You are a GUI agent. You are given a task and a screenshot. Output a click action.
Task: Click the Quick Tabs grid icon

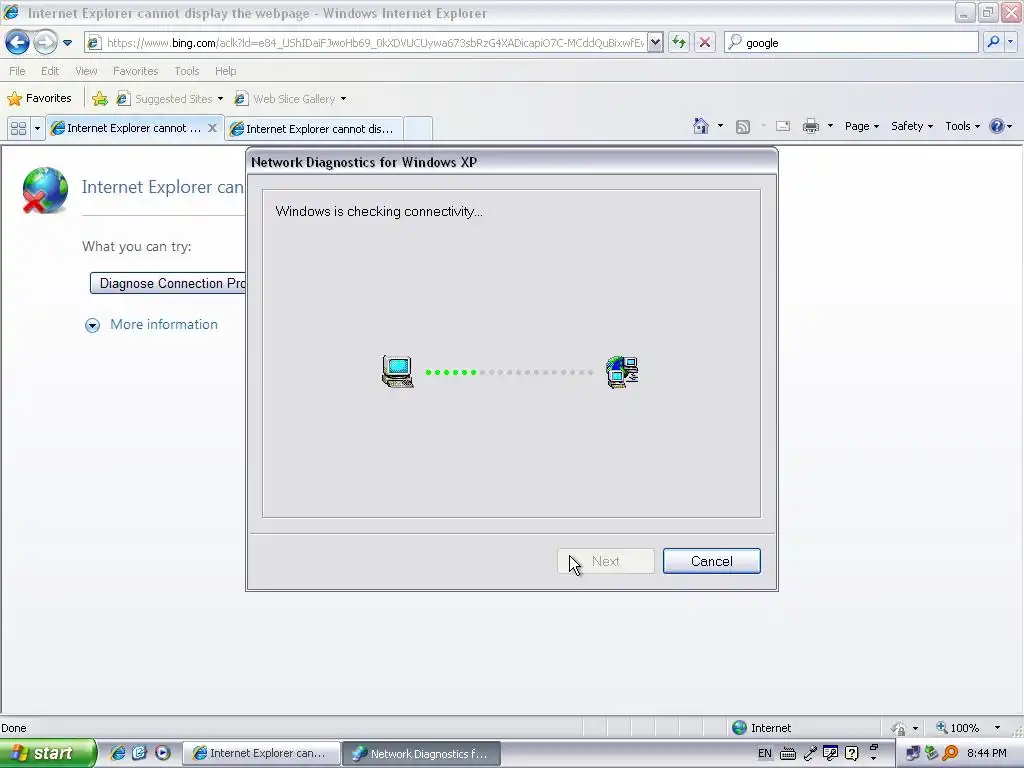(18, 129)
